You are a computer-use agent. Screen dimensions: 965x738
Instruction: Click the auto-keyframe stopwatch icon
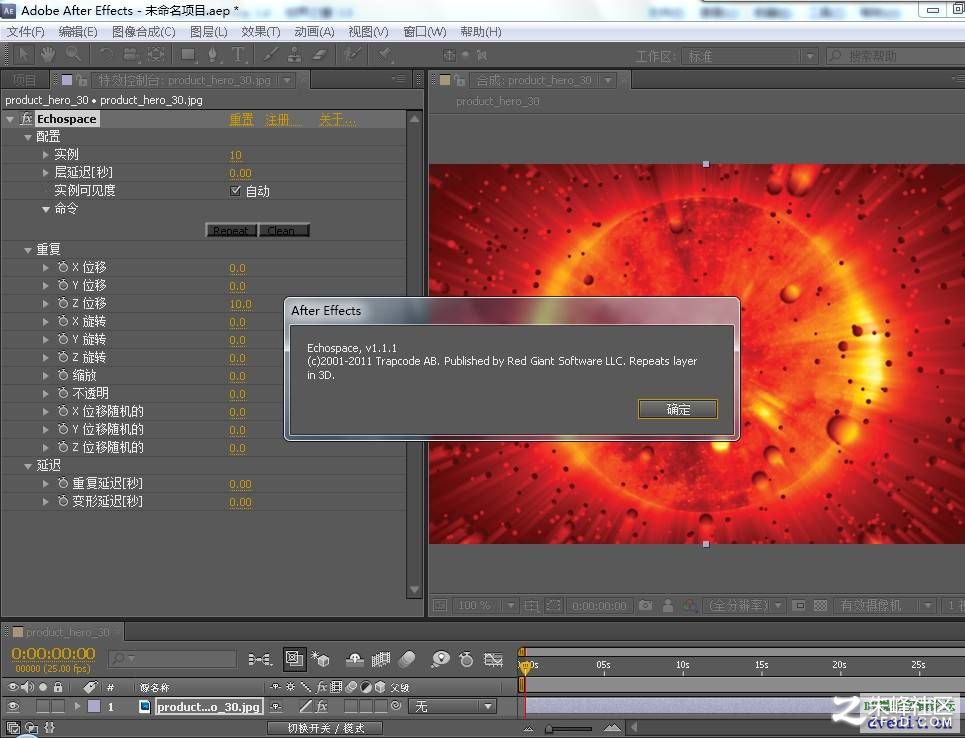pos(466,659)
